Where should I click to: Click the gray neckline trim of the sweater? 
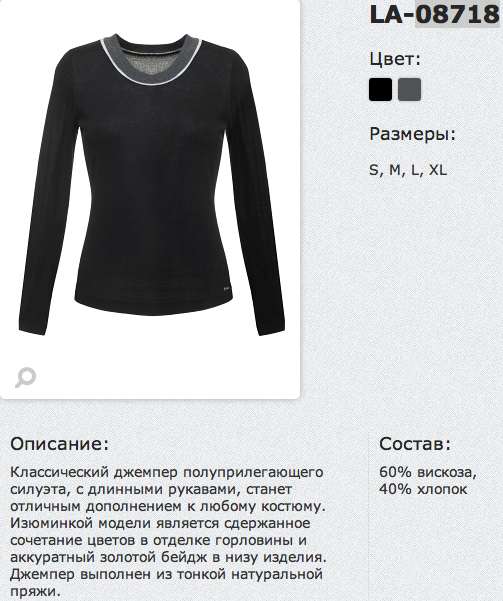pyautogui.click(x=150, y=66)
